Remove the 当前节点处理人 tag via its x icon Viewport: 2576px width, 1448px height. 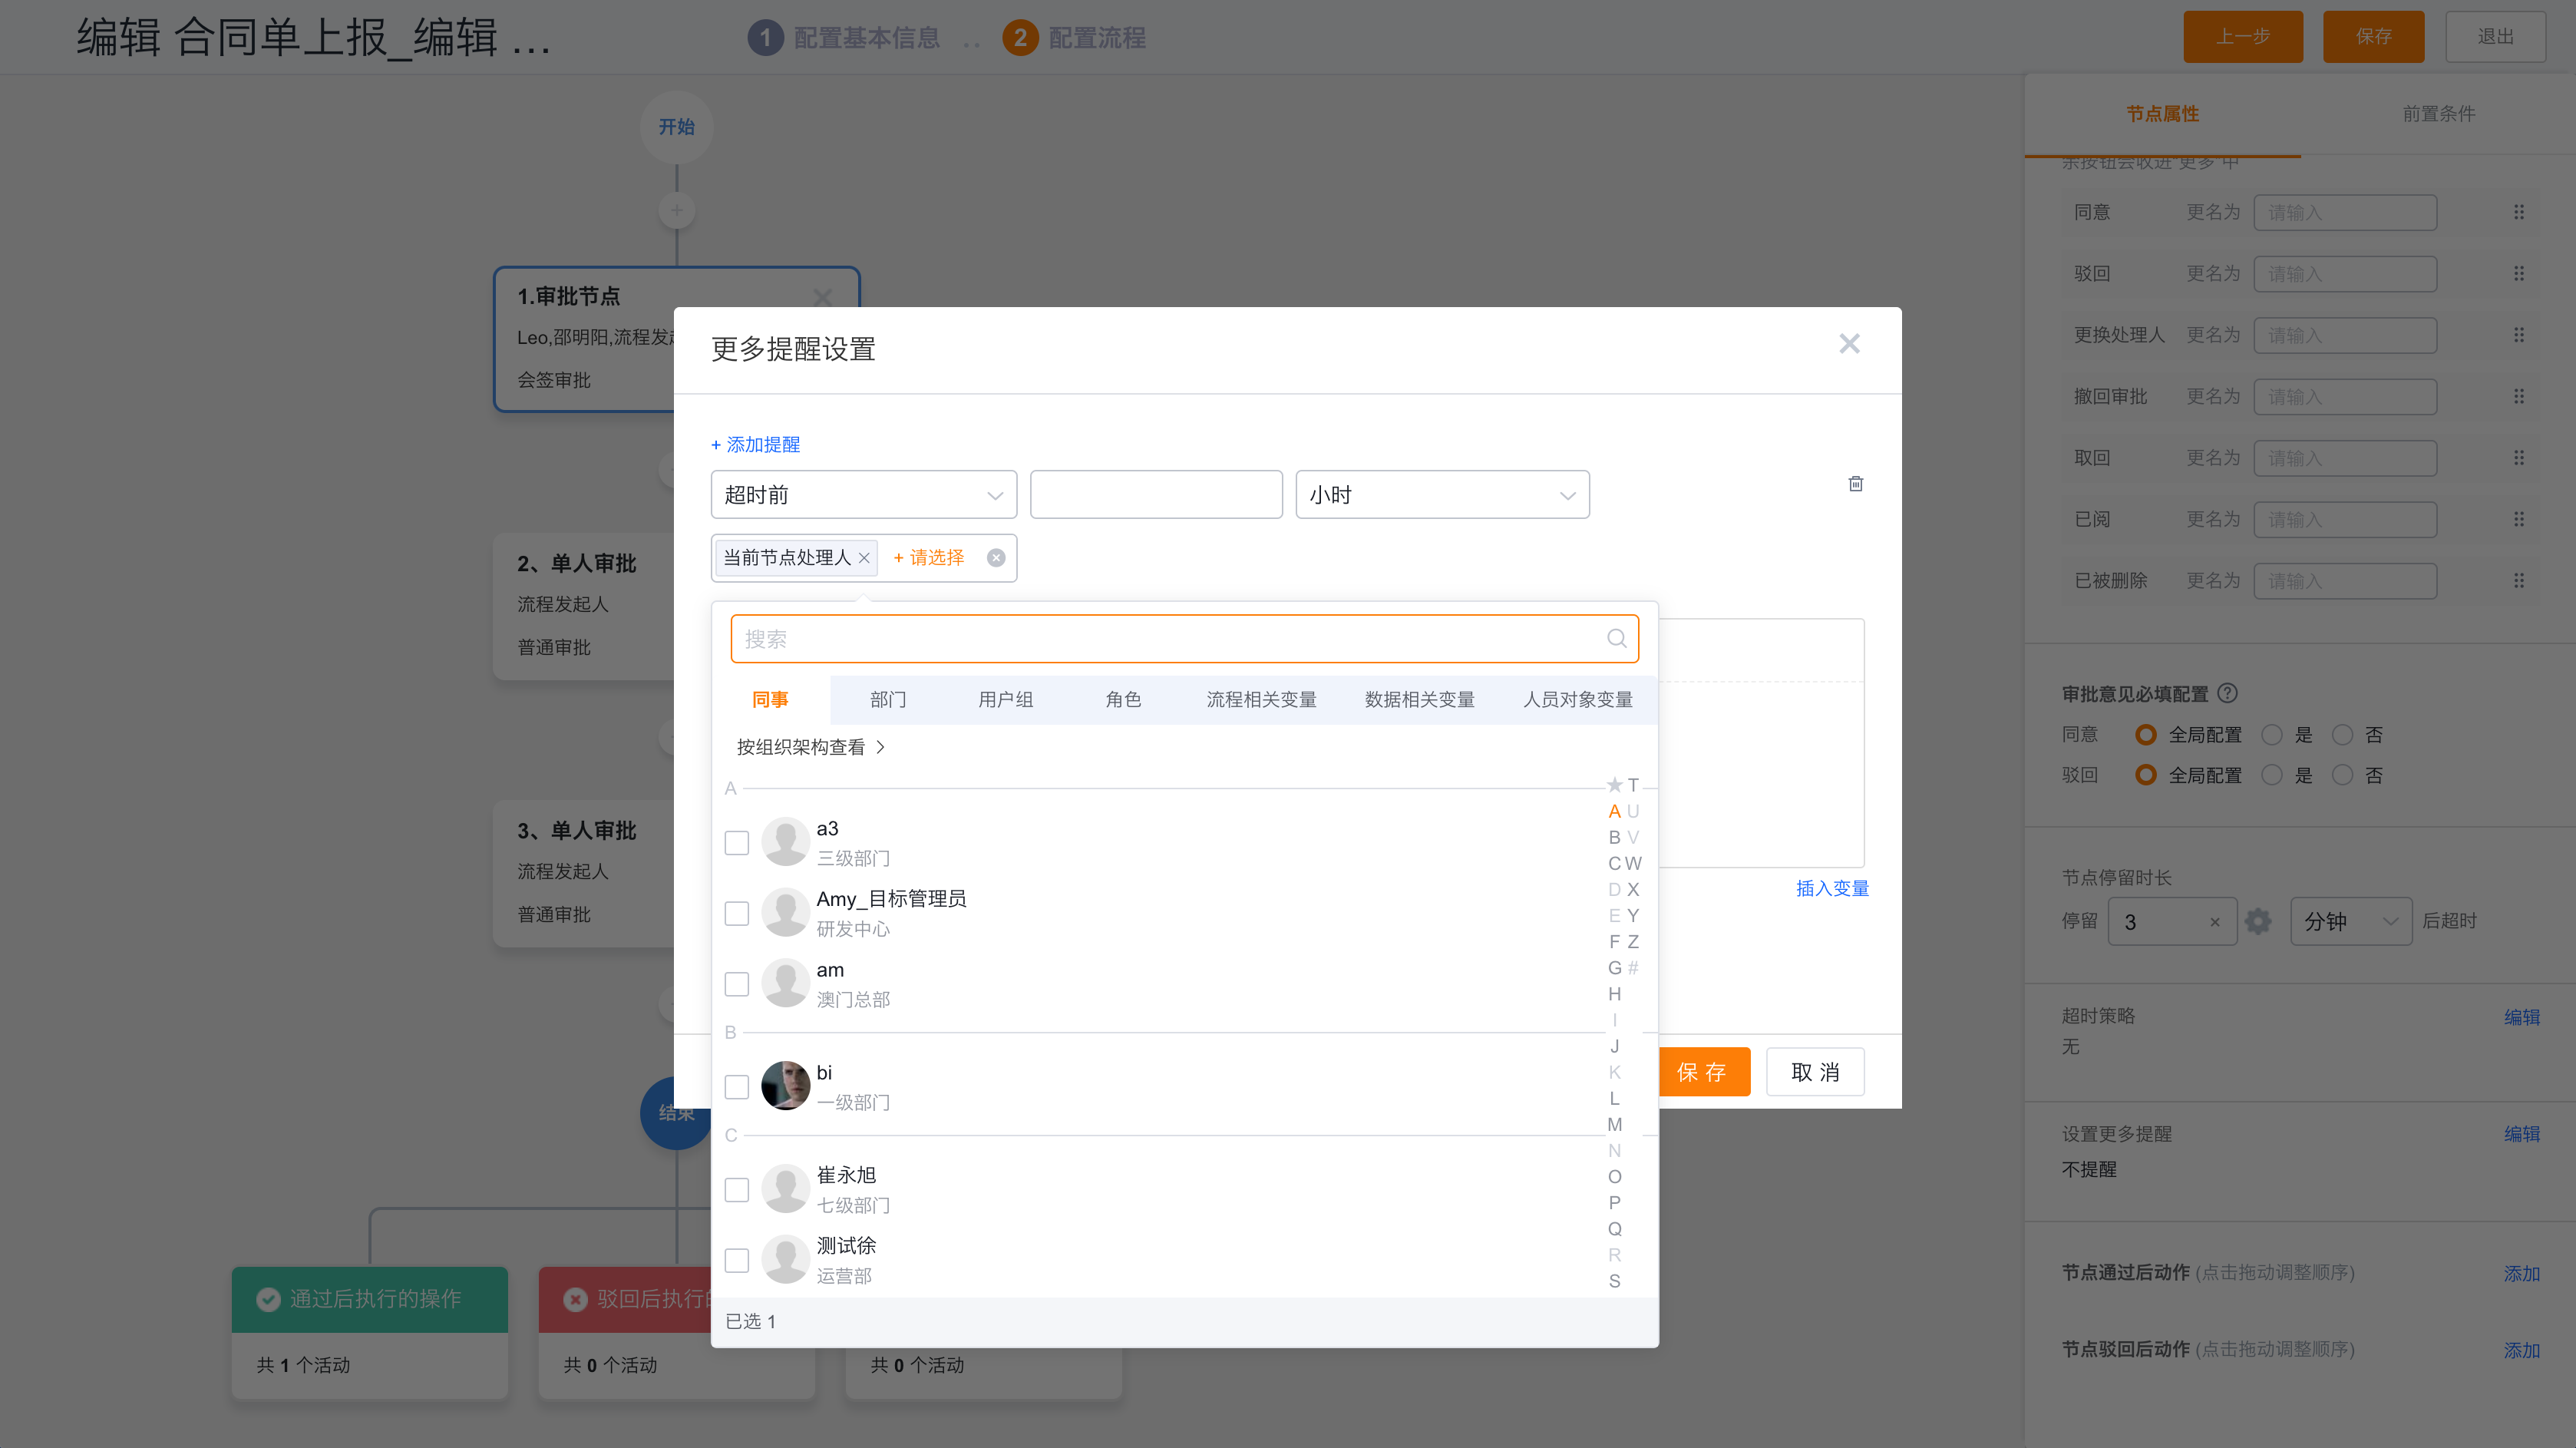[864, 558]
